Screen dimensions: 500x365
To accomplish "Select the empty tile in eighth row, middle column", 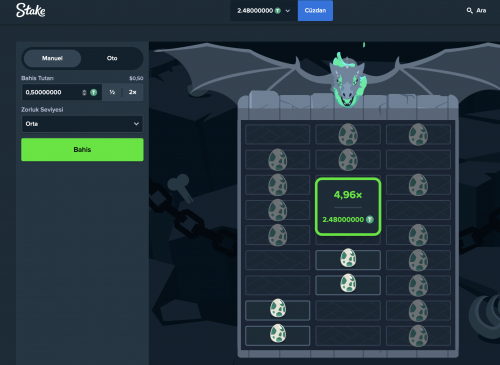I will coord(348,310).
